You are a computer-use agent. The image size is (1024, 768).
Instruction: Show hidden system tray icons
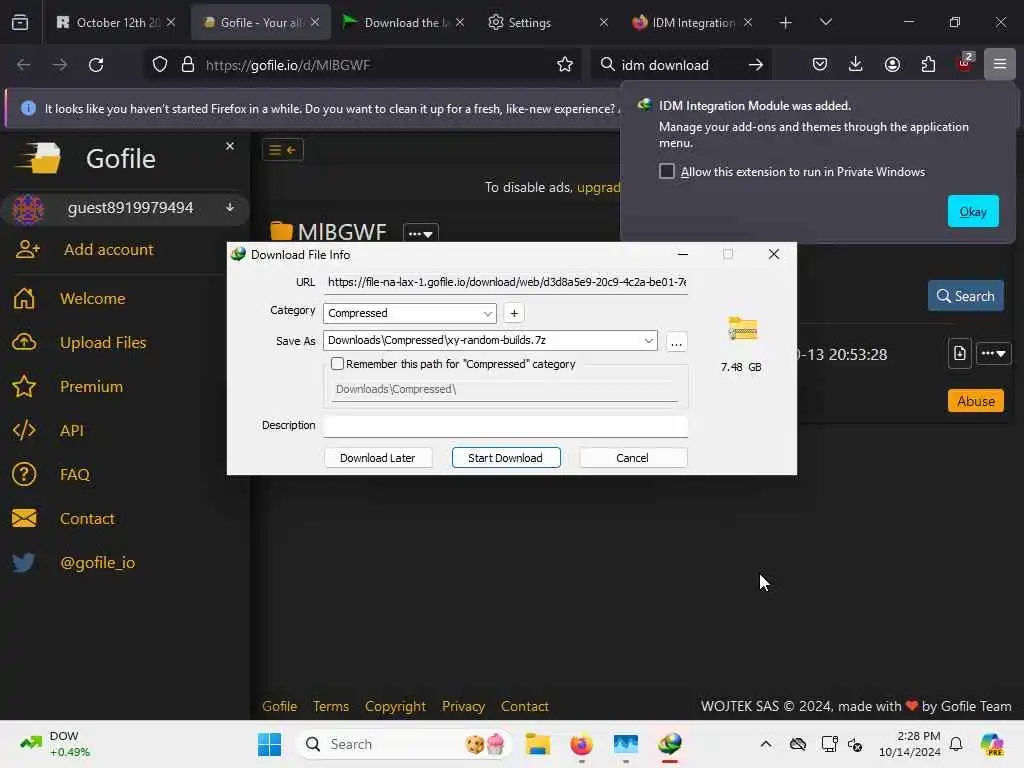pos(765,744)
